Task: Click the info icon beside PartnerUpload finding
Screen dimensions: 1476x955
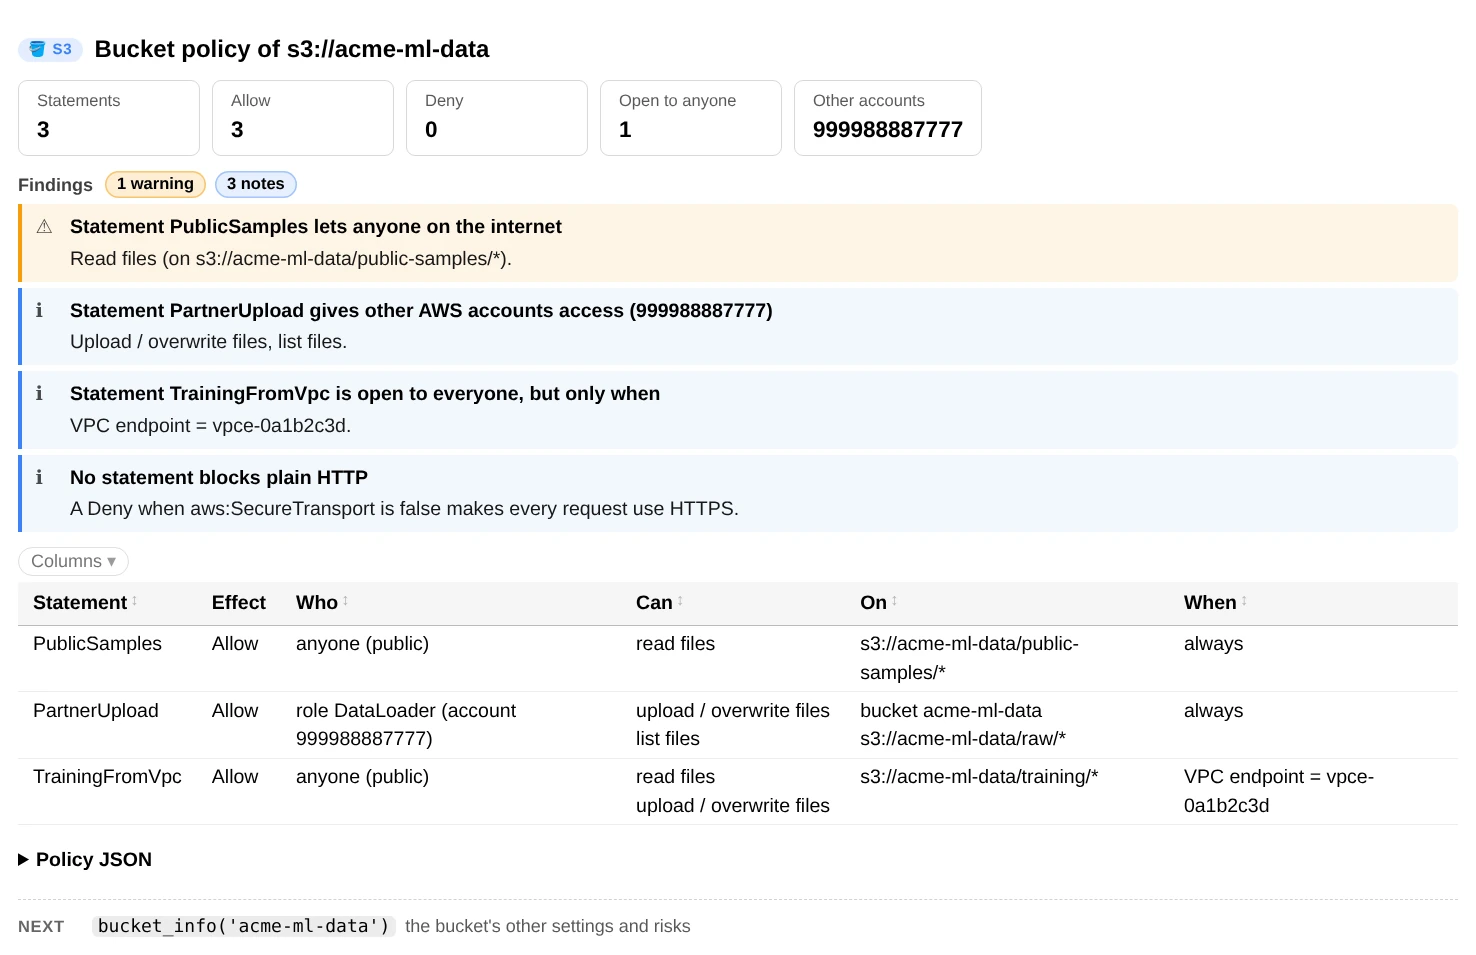Action: (39, 311)
